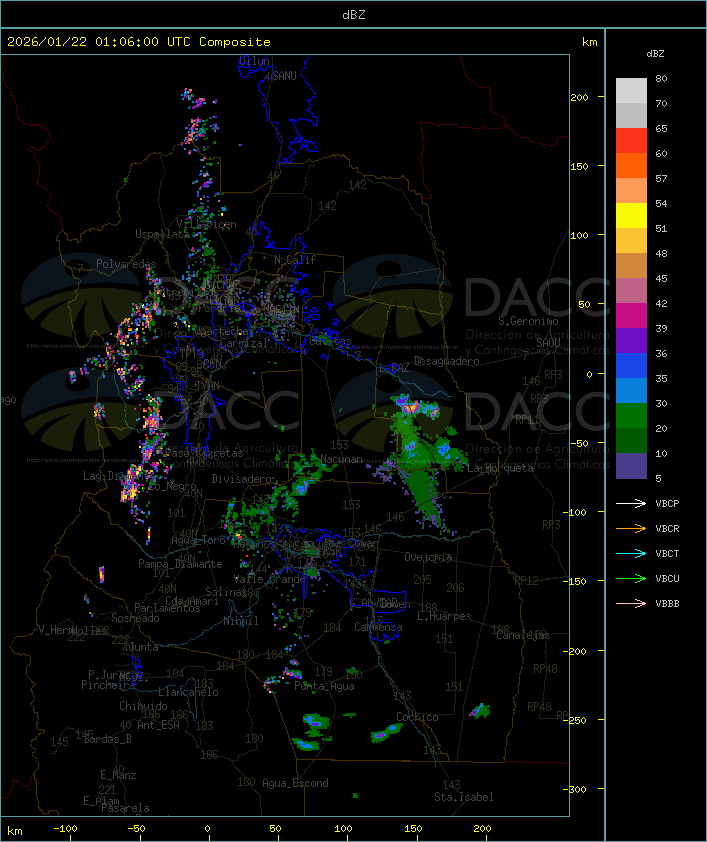Click the white VBCP arrow icon
The image size is (707, 842).
click(x=631, y=503)
